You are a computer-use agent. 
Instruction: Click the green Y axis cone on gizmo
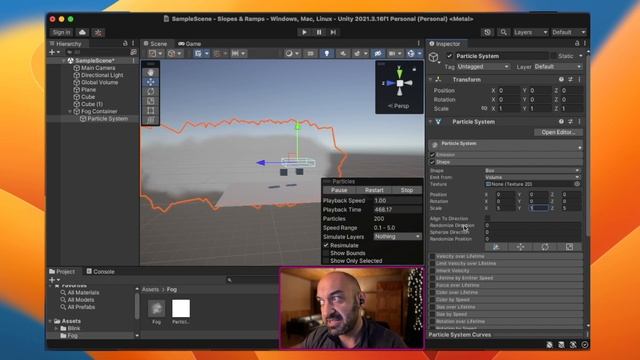(x=400, y=73)
